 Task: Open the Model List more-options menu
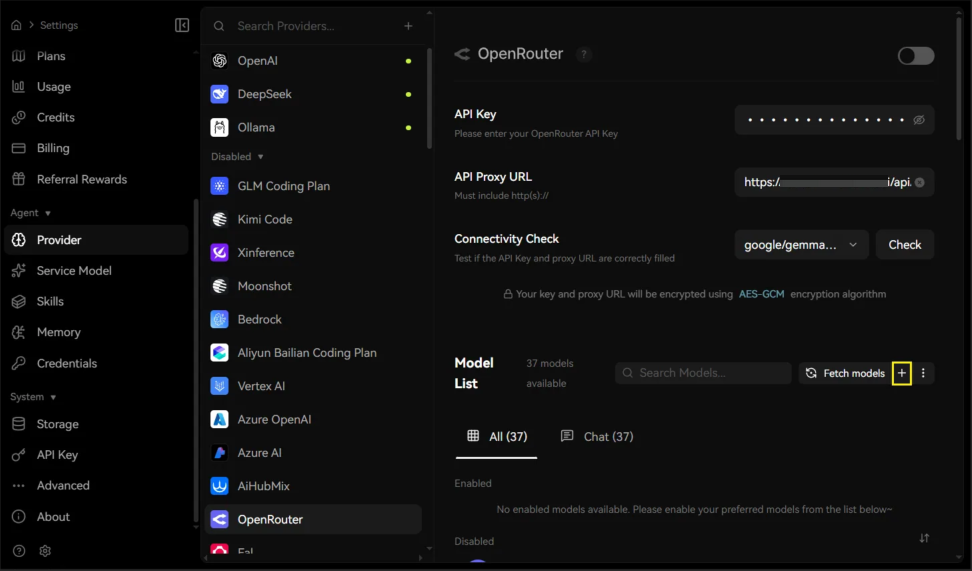923,373
